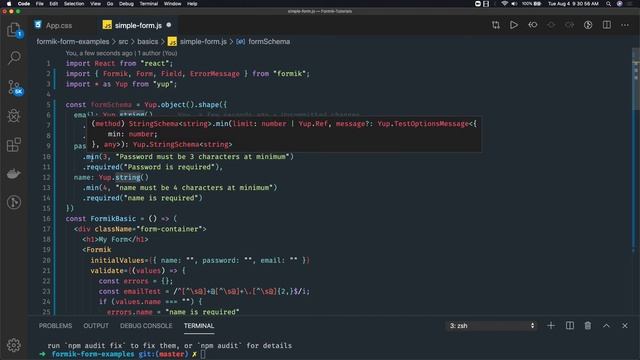Click line number 16 in the gutter
Image resolution: width=640 pixels, height=360 pixels.
pos(46,219)
